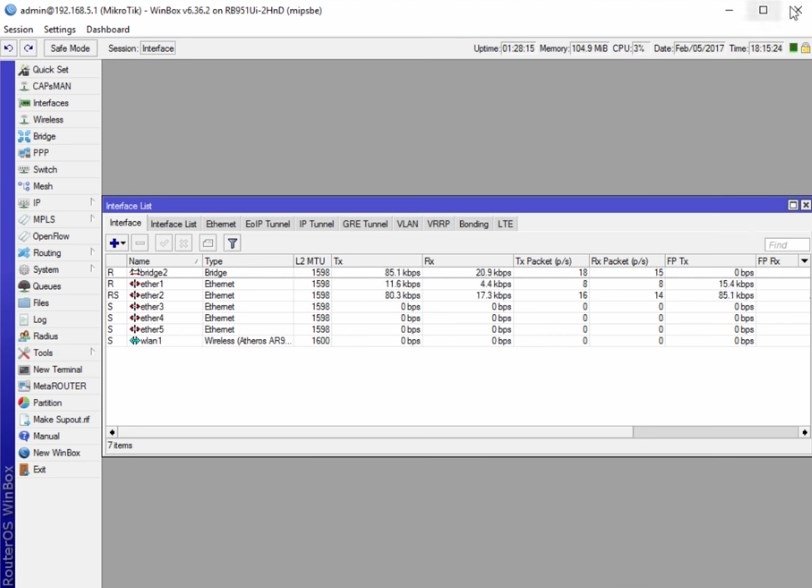This screenshot has height=588, width=812.
Task: Switch to Interface List tab
Action: pyautogui.click(x=173, y=224)
